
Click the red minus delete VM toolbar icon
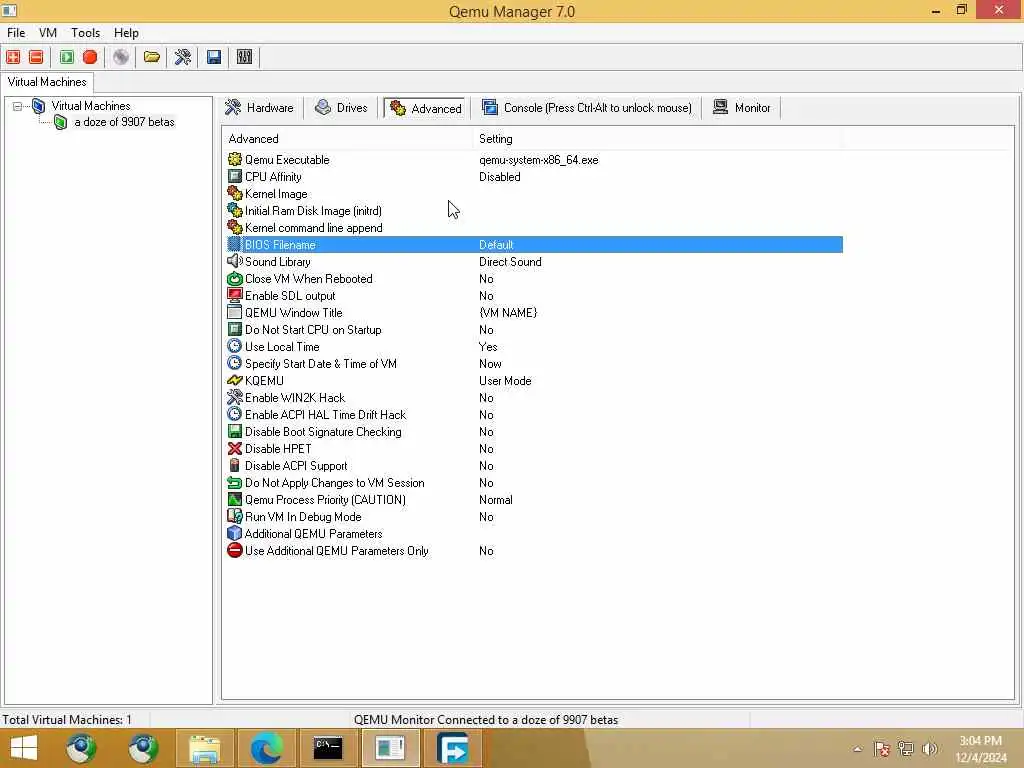tap(36, 57)
